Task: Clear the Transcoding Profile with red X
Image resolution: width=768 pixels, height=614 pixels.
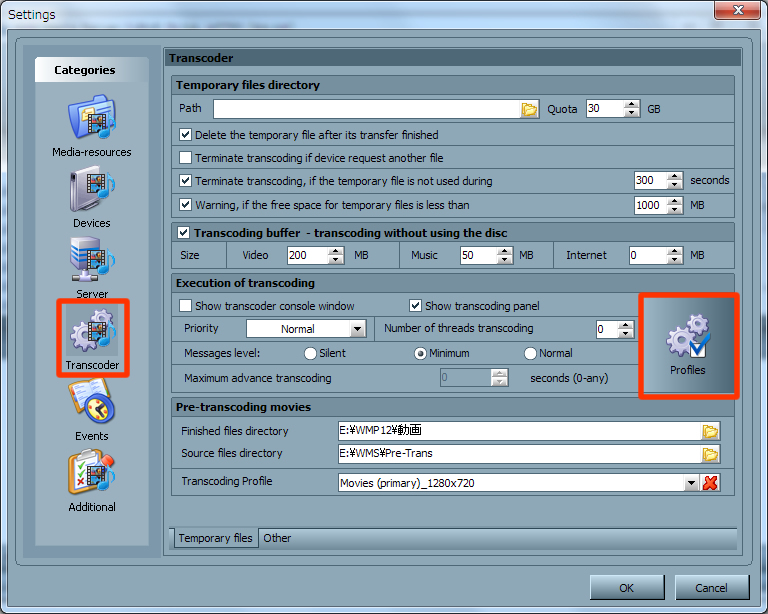Action: (x=710, y=483)
